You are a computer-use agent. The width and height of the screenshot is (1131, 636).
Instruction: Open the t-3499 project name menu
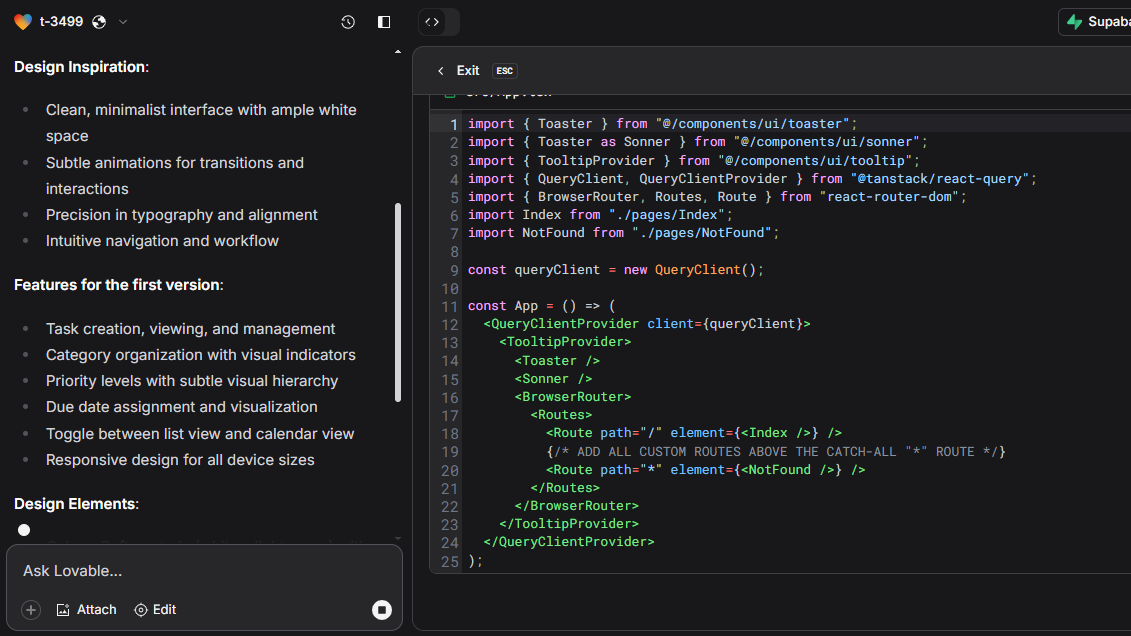pyautogui.click(x=61, y=22)
